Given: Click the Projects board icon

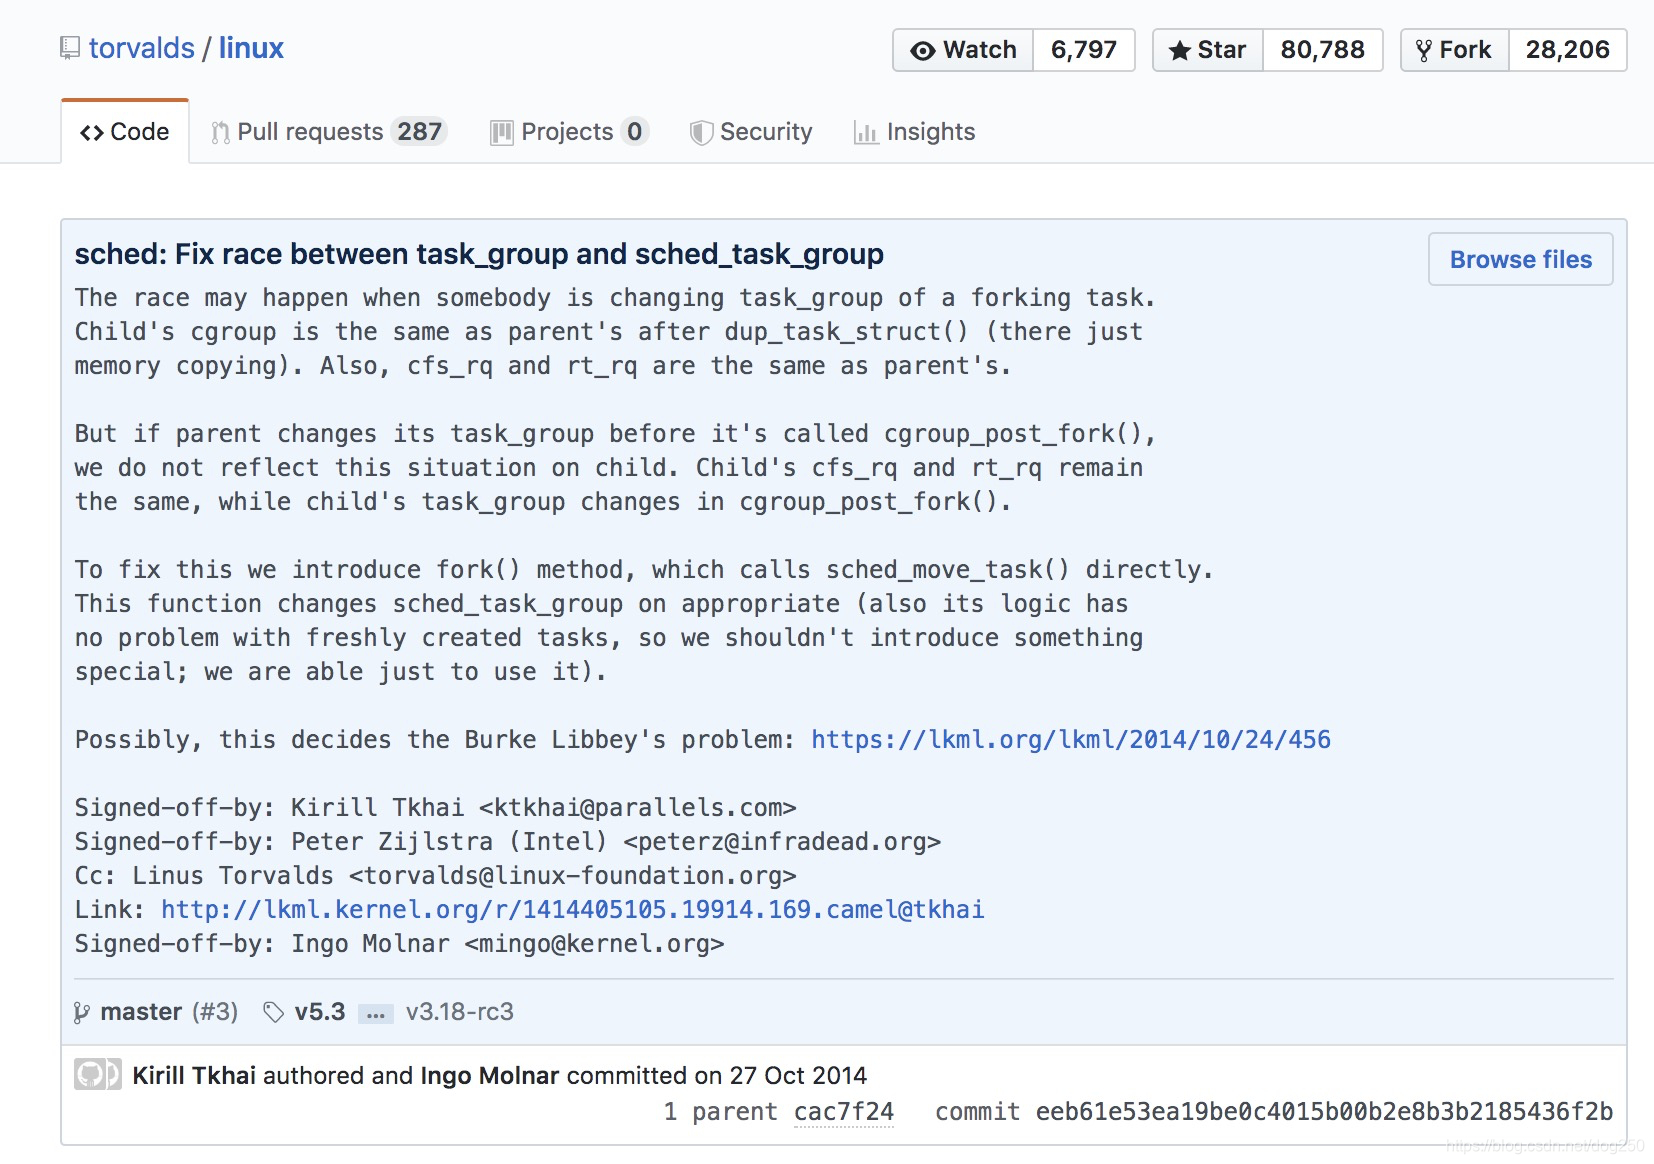Looking at the screenshot, I should [x=501, y=133].
